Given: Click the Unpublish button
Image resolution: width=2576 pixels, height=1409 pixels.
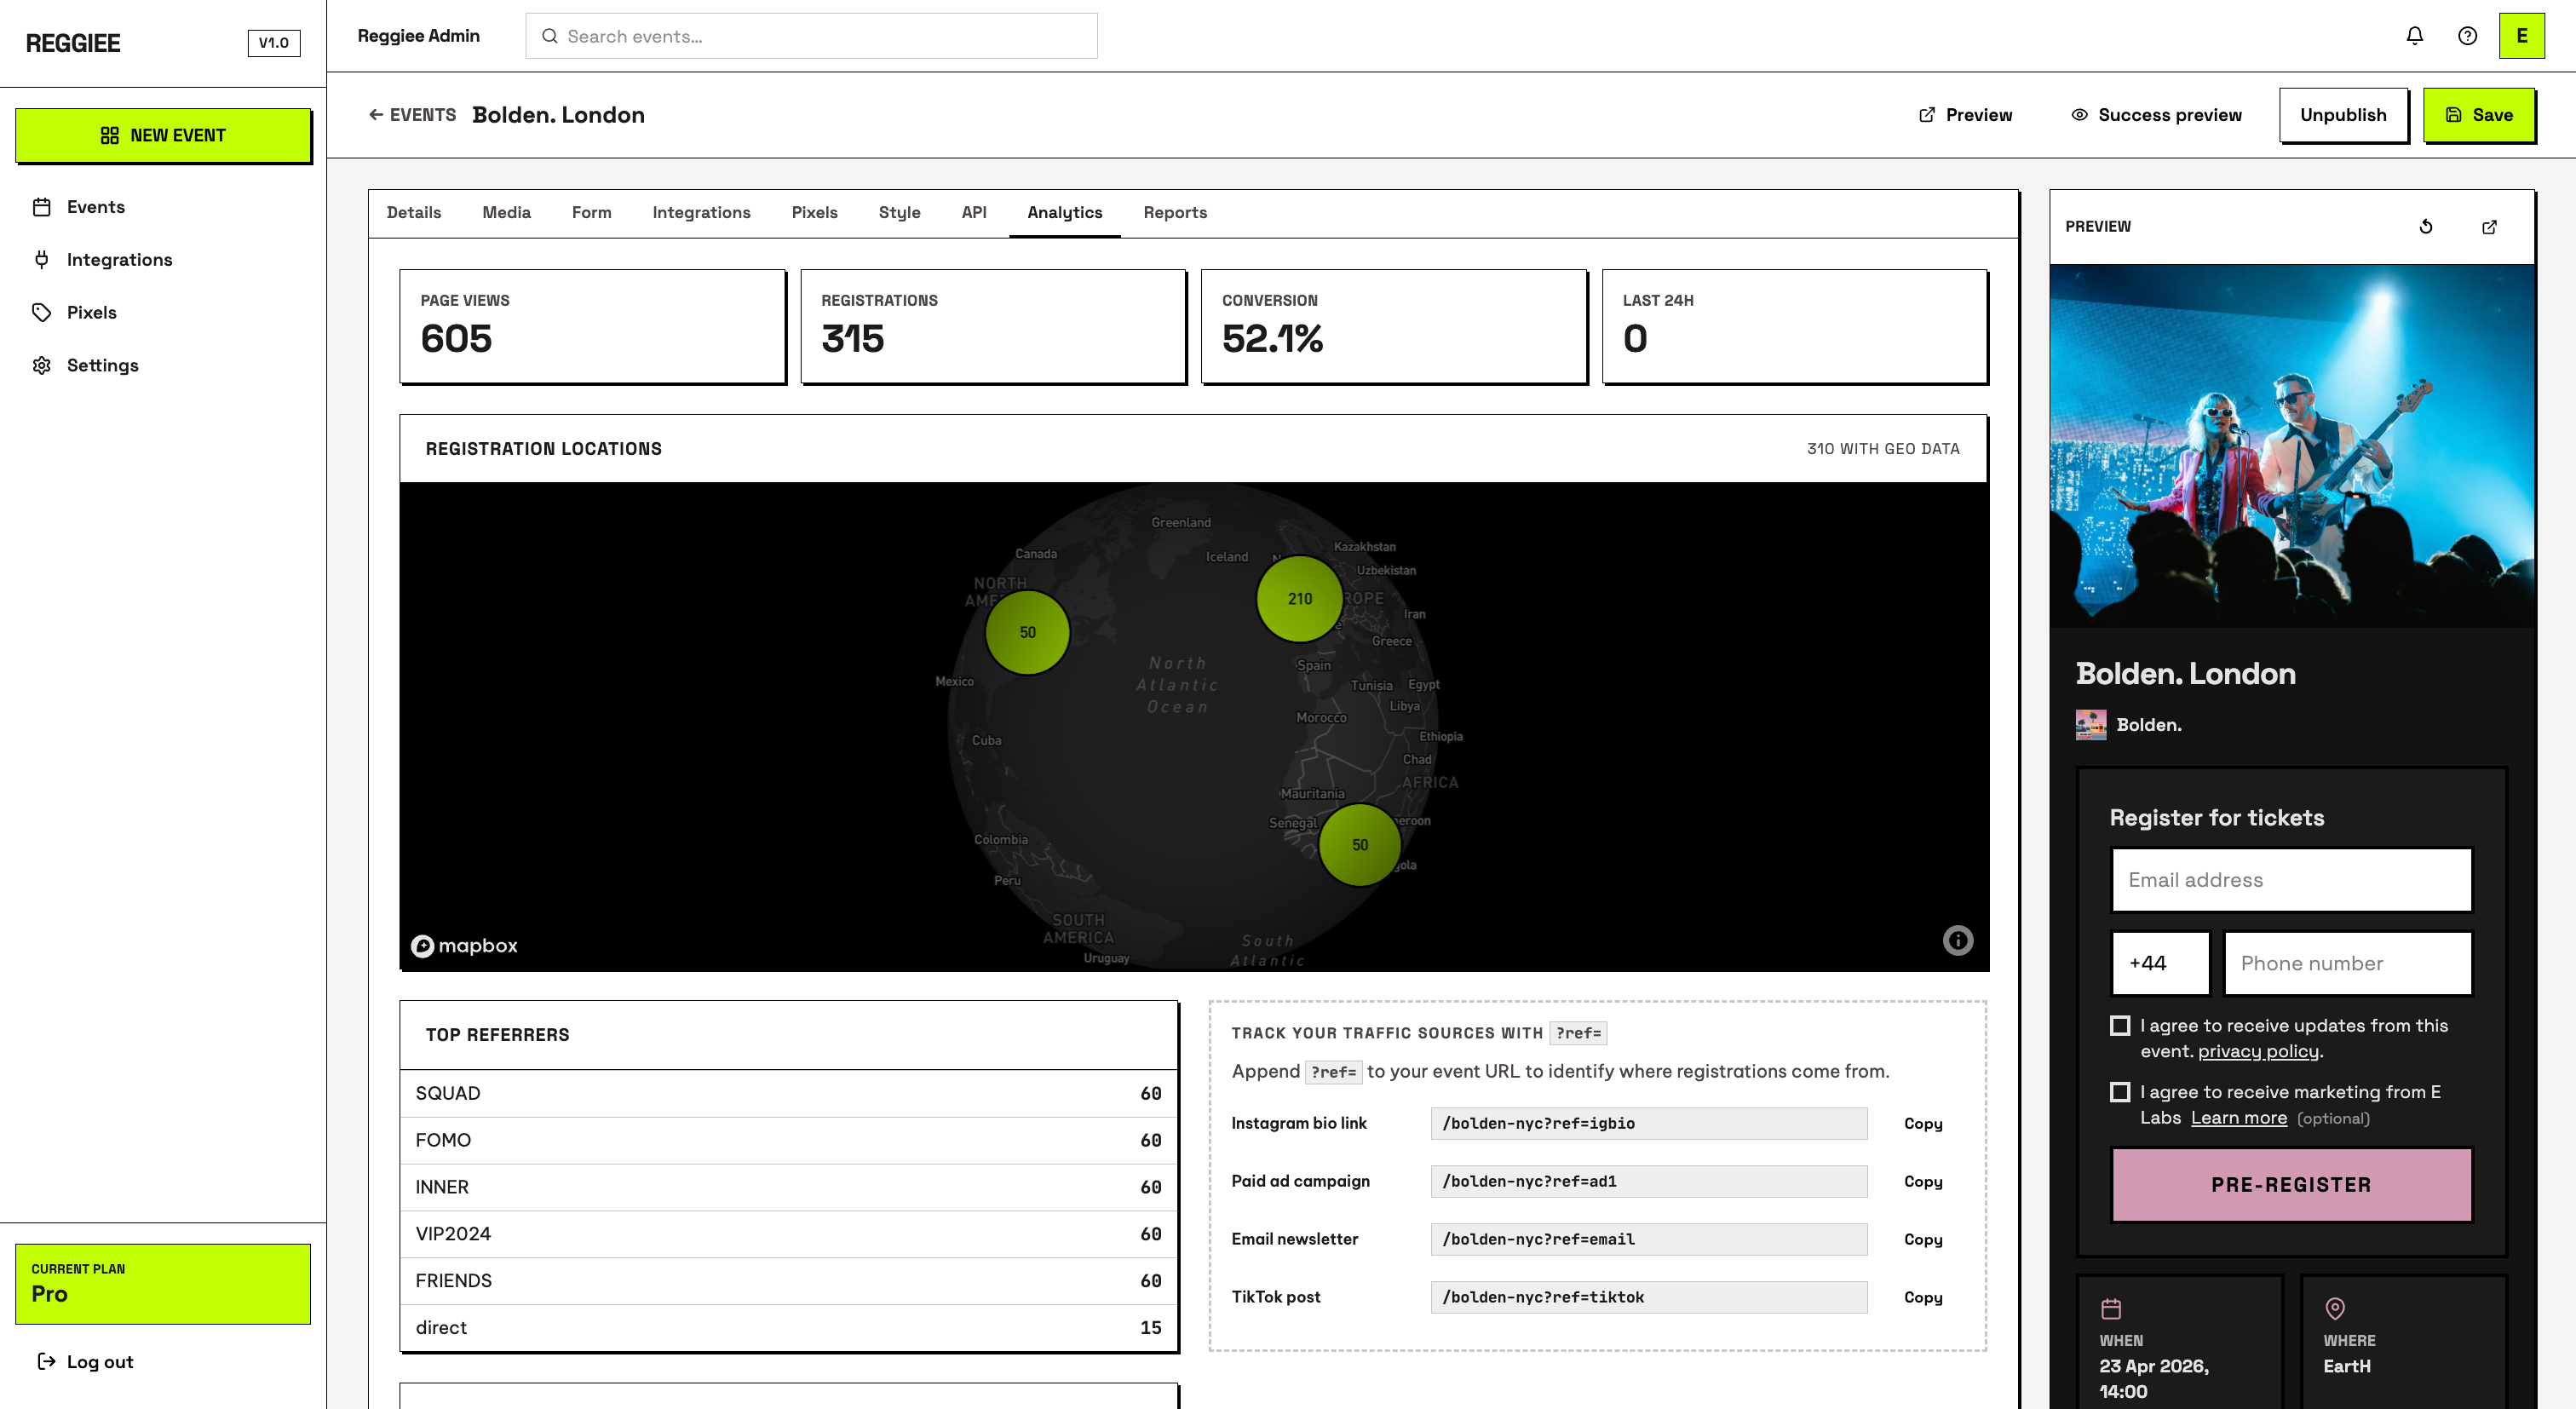Looking at the screenshot, I should pyautogui.click(x=2343, y=115).
